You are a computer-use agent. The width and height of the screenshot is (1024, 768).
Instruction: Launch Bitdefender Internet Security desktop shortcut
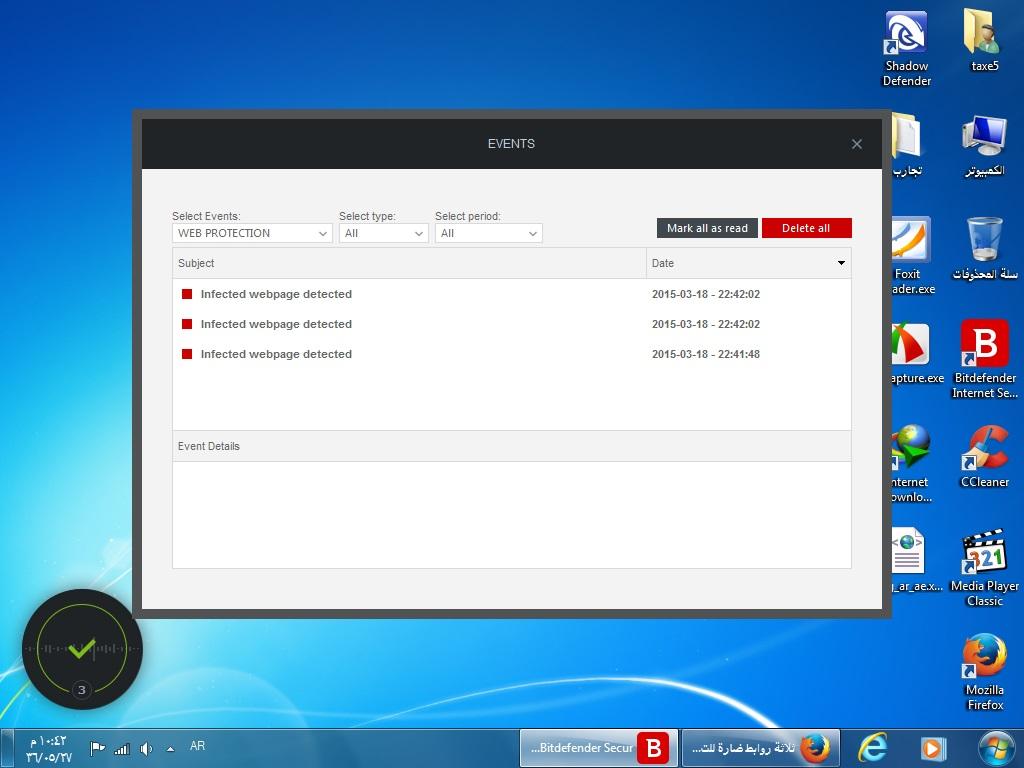tap(984, 360)
